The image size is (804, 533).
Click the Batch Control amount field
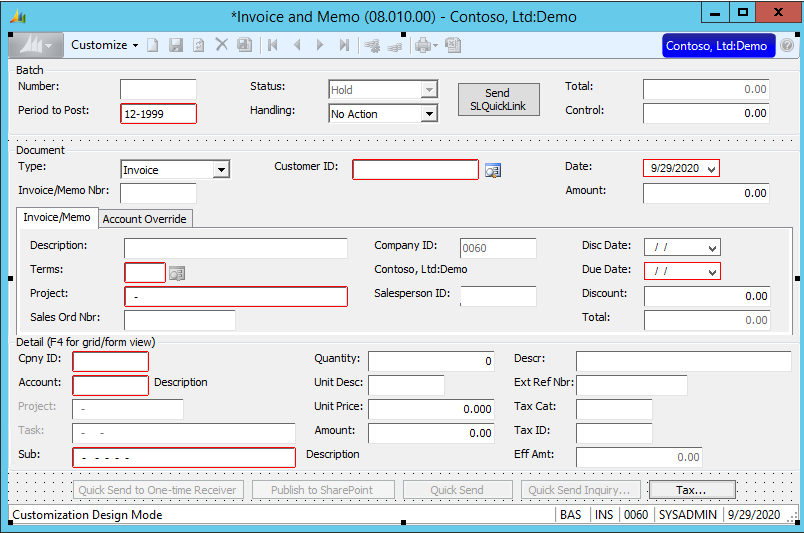pyautogui.click(x=707, y=113)
